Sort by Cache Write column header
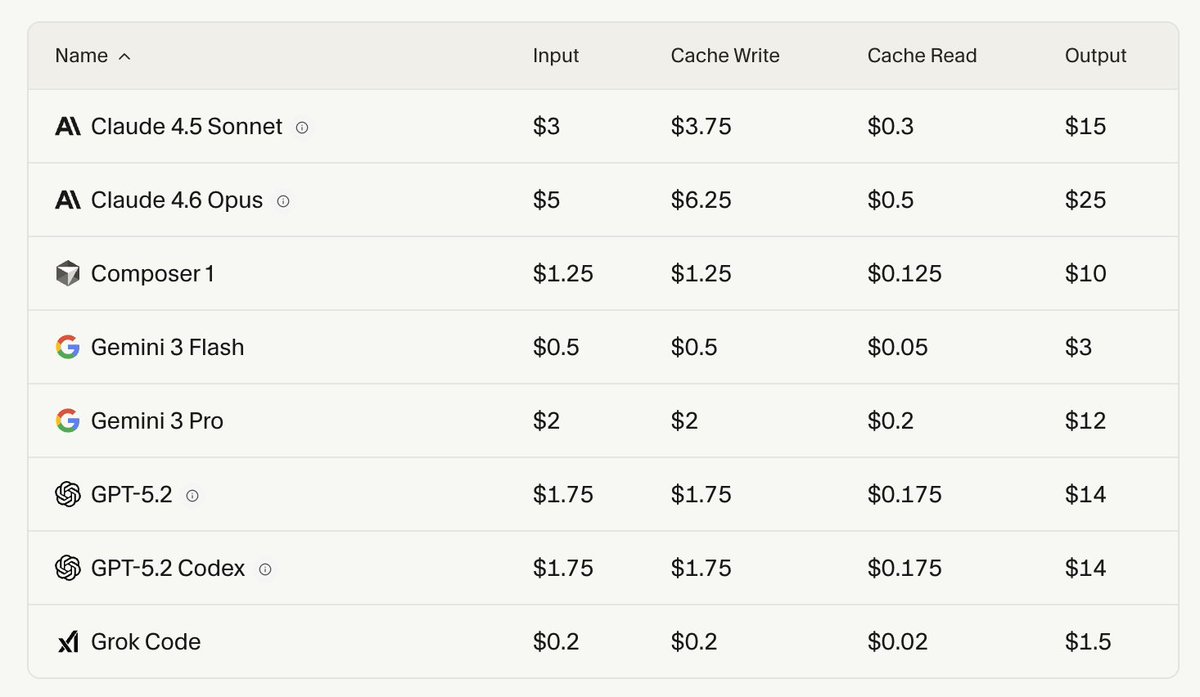The height and width of the screenshot is (697, 1200). pos(724,56)
